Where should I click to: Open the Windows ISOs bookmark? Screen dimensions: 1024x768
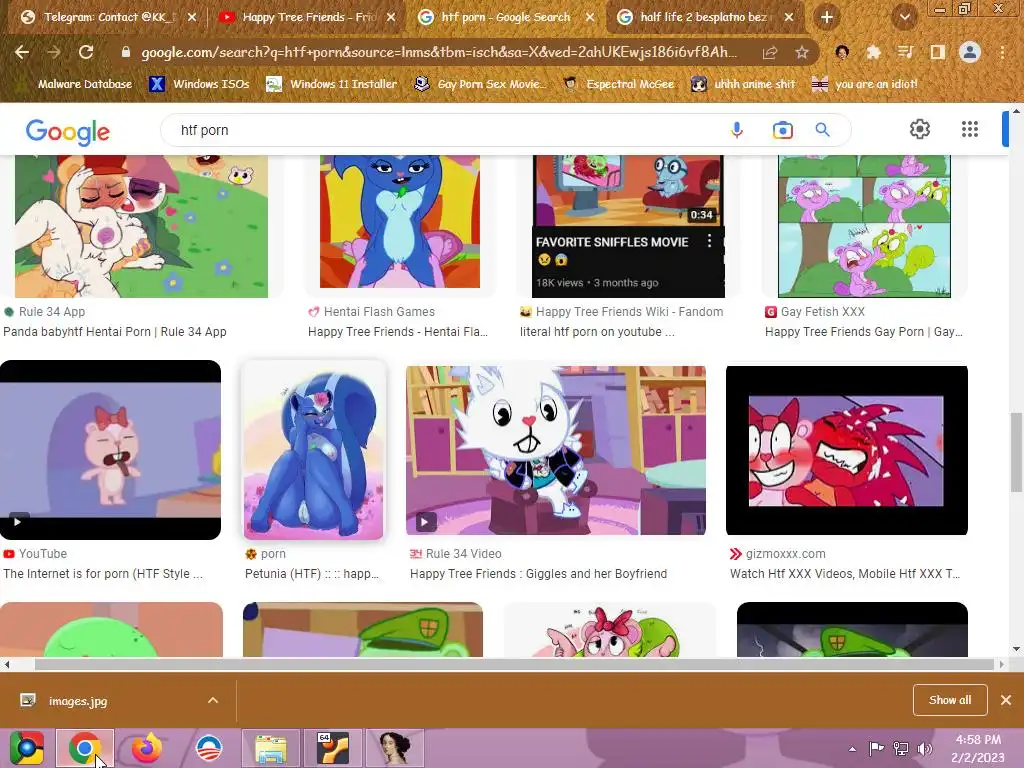199,84
